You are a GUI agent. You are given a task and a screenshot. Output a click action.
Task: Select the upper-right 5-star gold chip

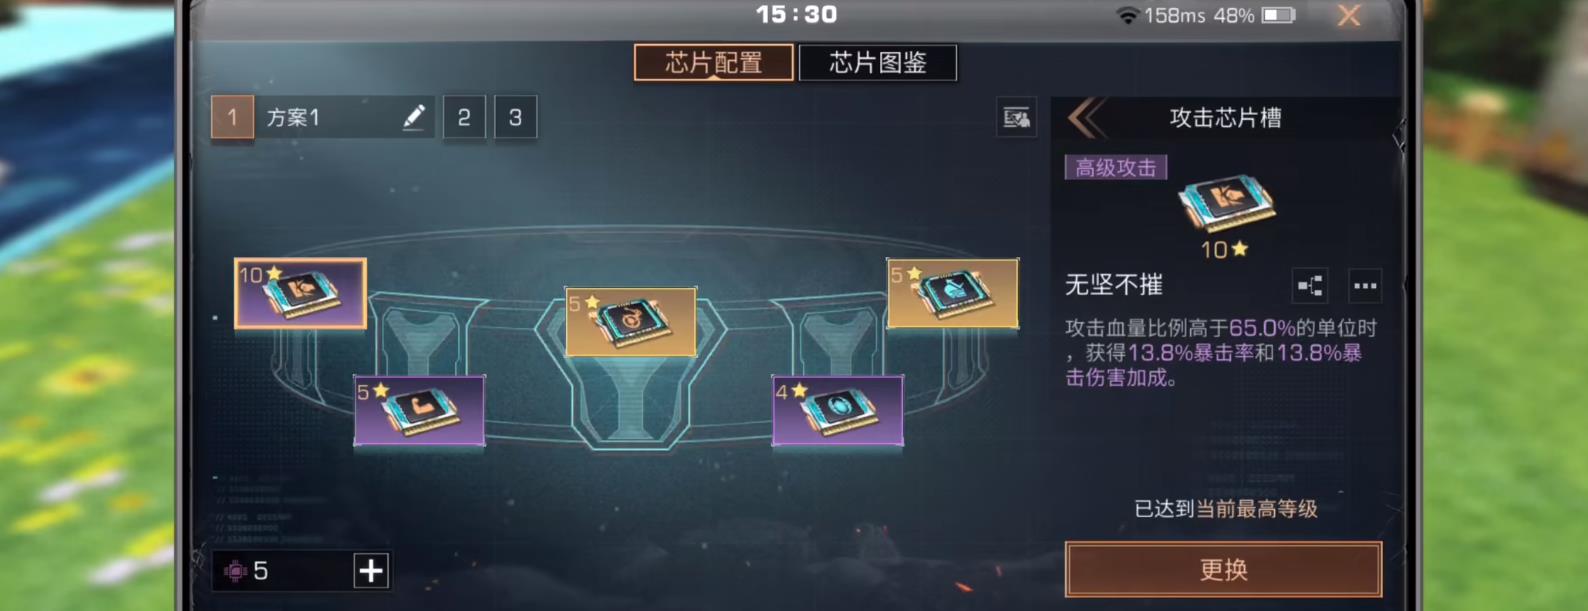(953, 293)
